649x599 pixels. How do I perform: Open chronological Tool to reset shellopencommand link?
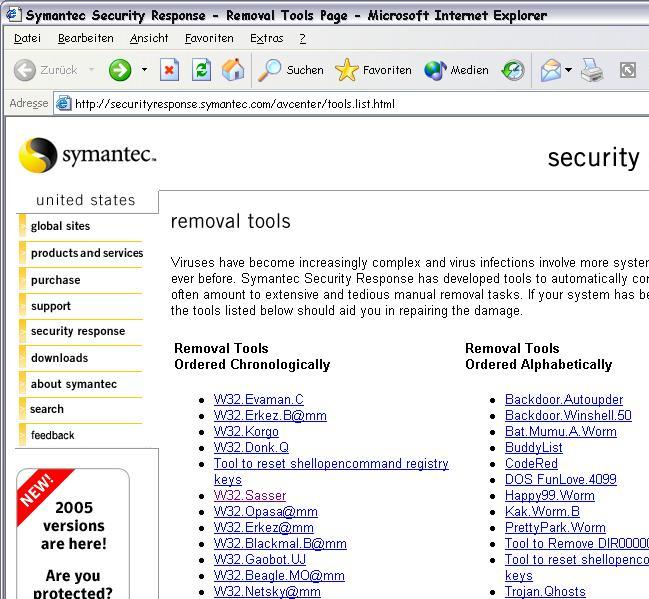331,472
